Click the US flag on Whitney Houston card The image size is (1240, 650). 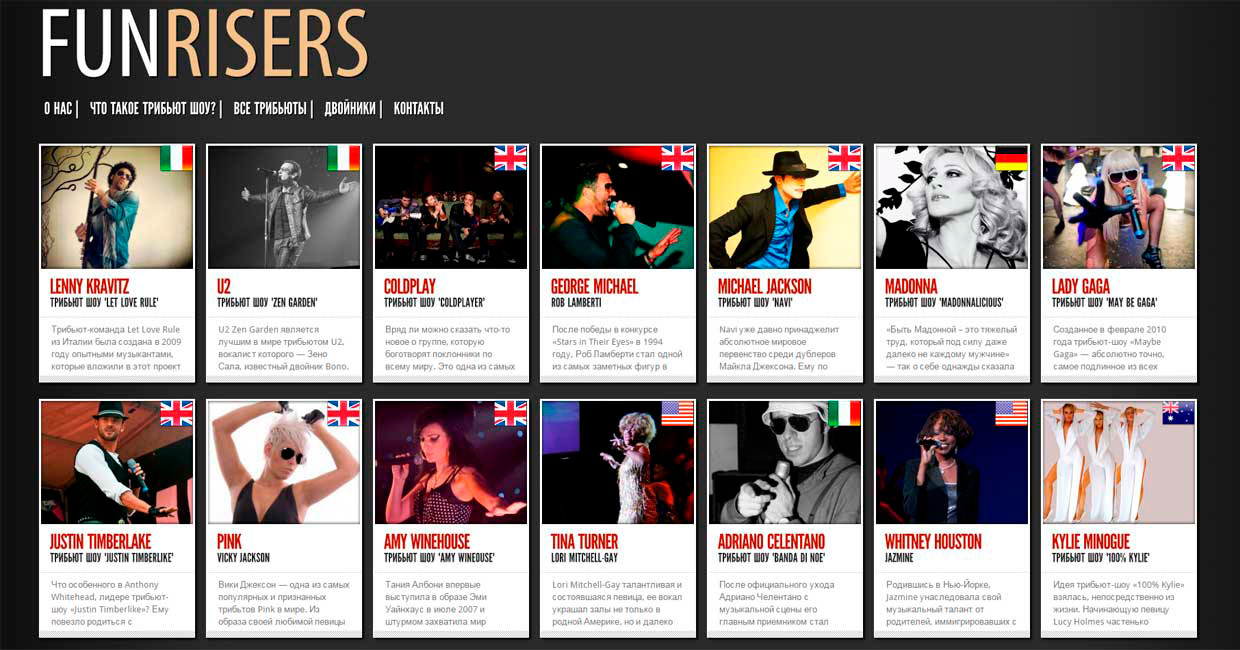[1012, 414]
